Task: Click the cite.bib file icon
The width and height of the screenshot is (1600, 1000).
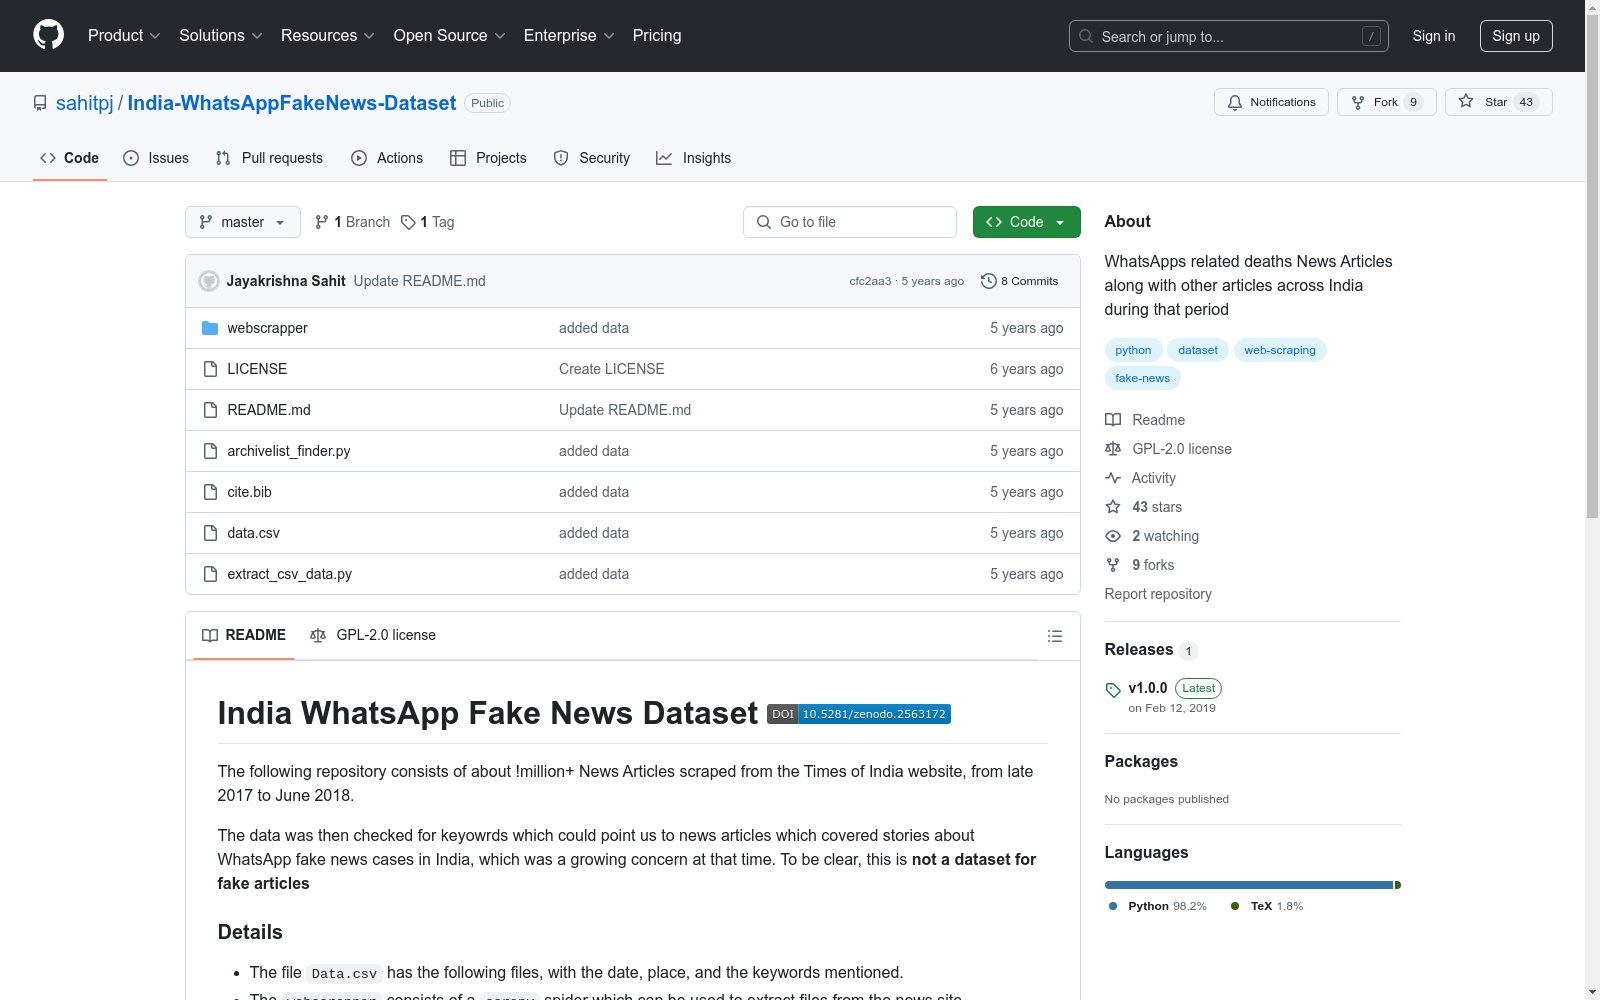Action: tap(210, 492)
